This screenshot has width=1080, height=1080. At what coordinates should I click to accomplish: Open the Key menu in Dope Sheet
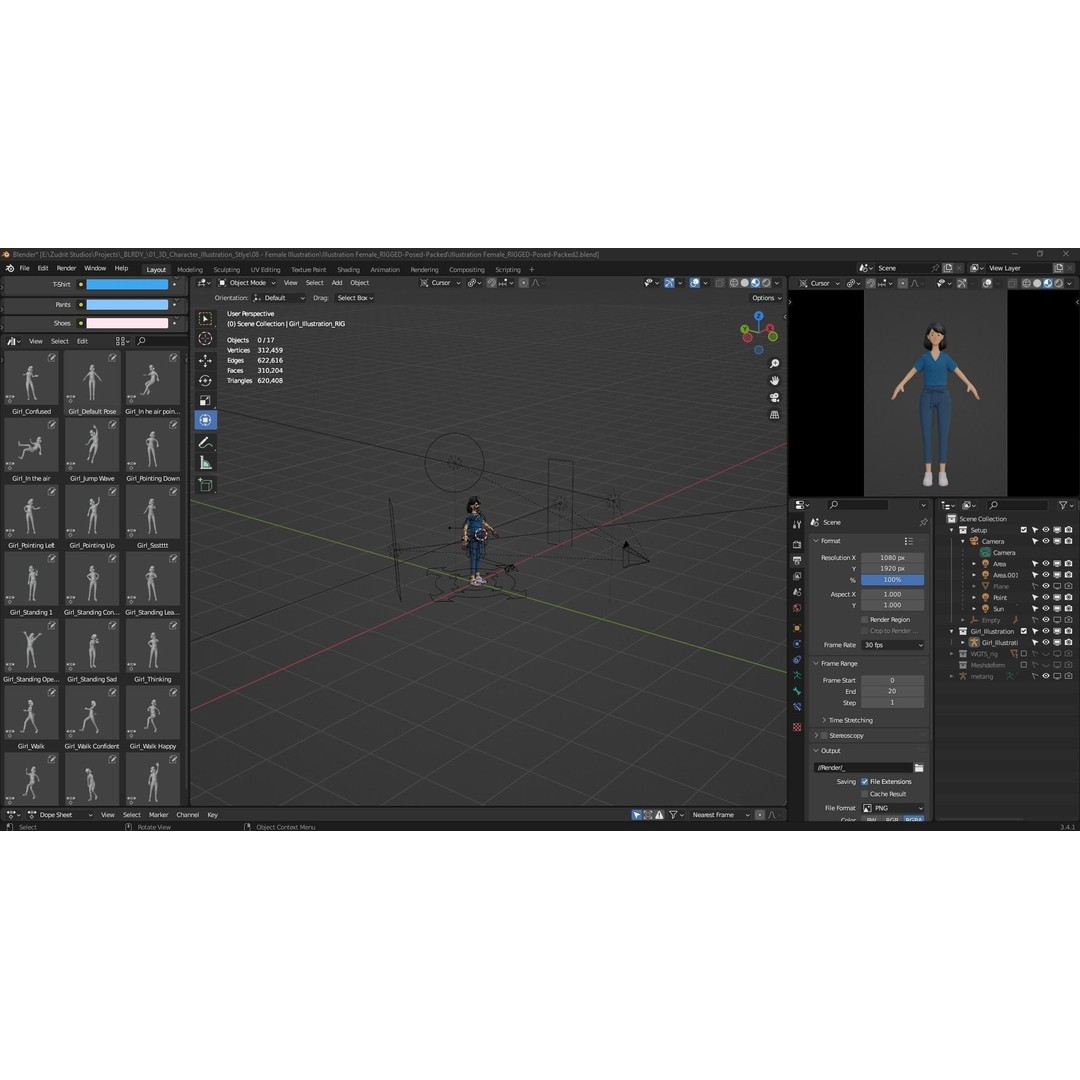point(213,815)
